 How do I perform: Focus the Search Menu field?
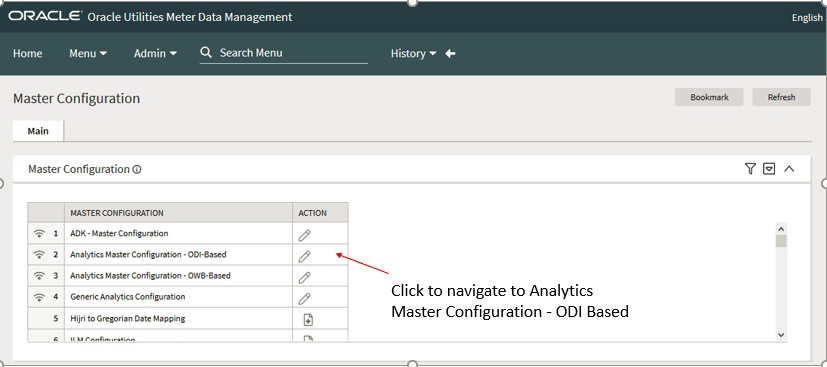[x=284, y=53]
